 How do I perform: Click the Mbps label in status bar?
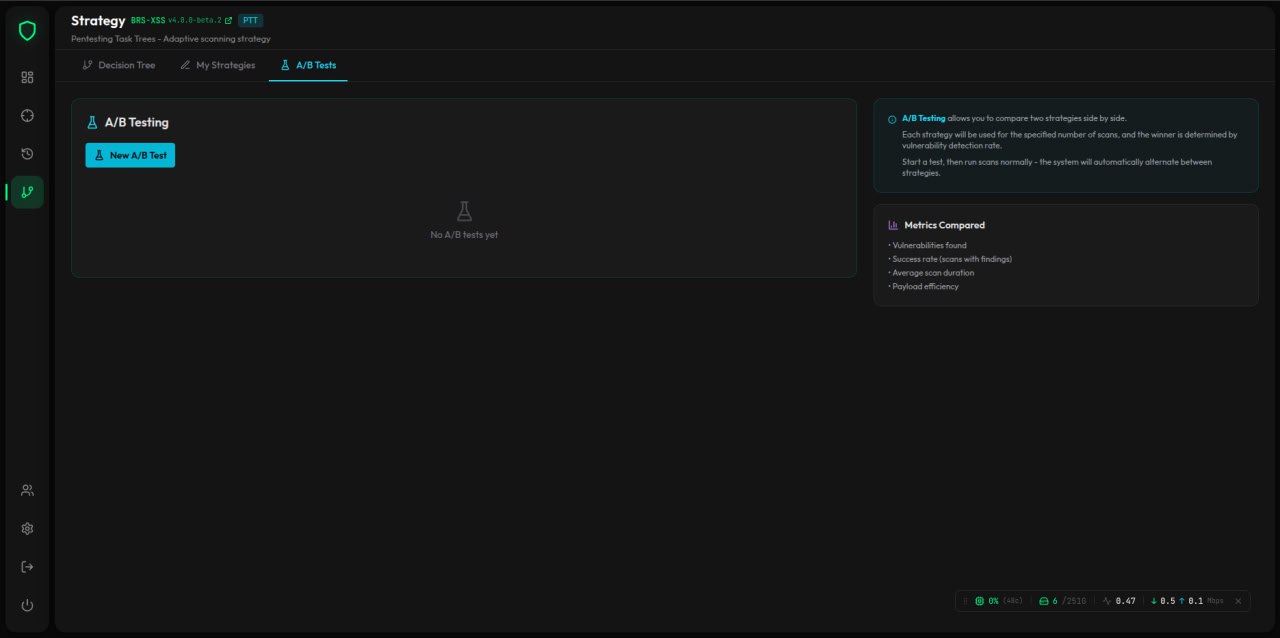[x=1215, y=601]
